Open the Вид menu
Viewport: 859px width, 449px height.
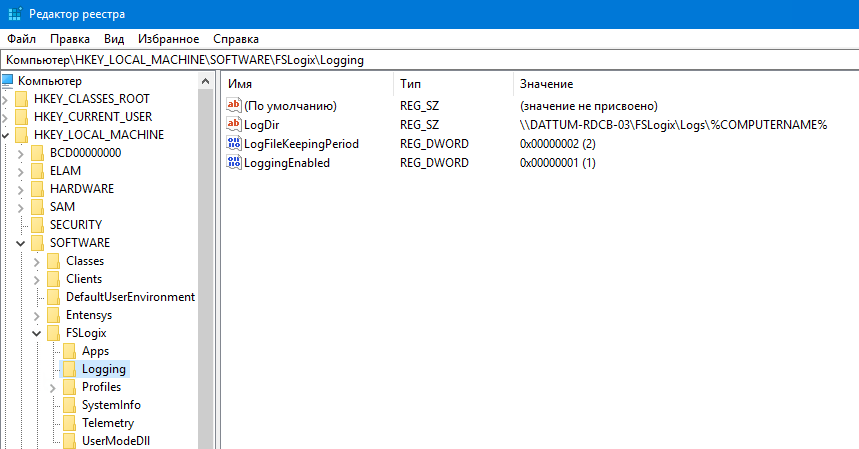pyautogui.click(x=114, y=39)
